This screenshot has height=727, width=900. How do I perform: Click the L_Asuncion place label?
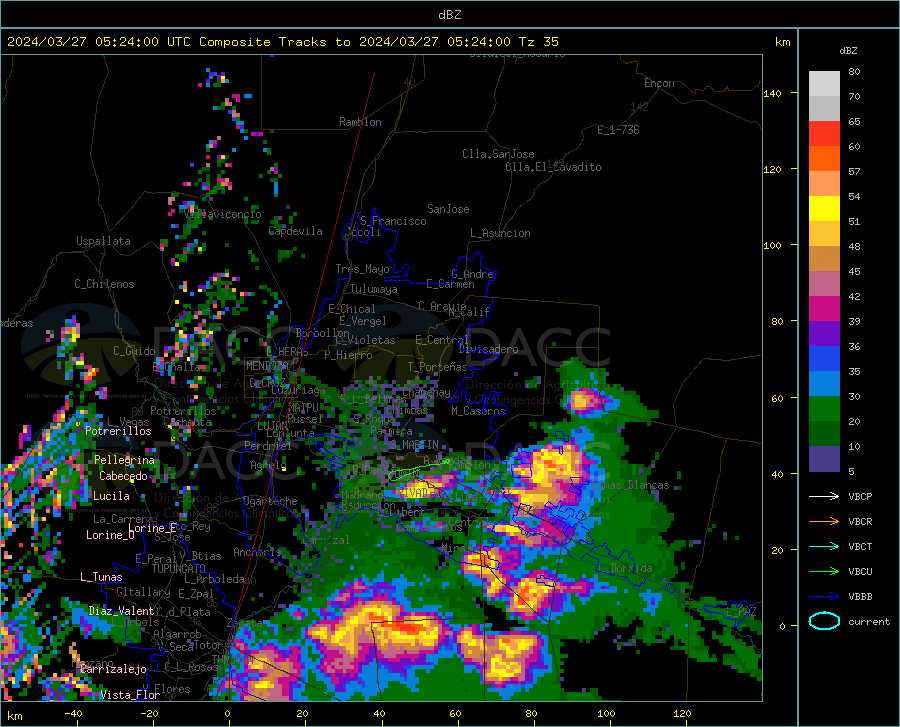pos(500,233)
